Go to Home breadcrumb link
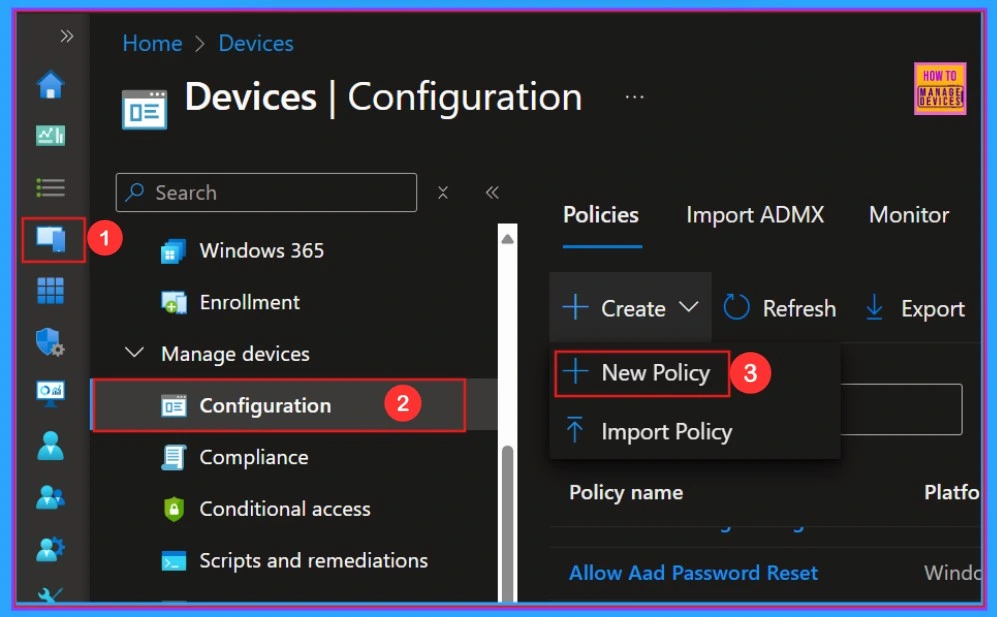997x617 pixels. pyautogui.click(x=153, y=43)
